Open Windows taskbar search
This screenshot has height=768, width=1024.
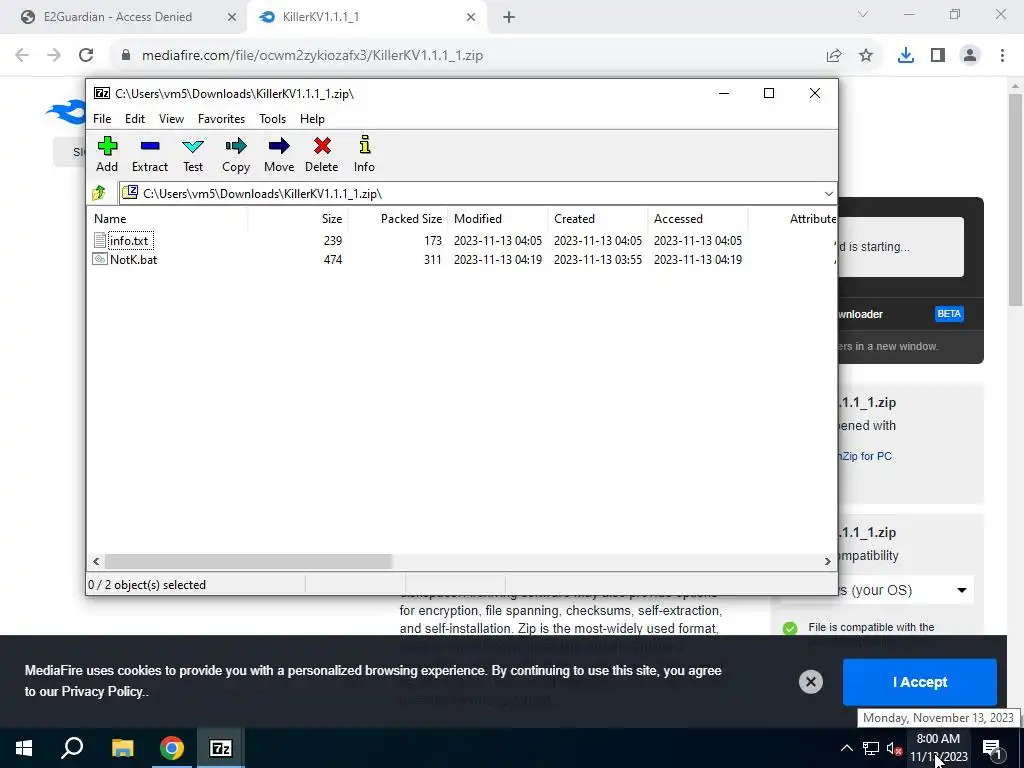[x=72, y=748]
